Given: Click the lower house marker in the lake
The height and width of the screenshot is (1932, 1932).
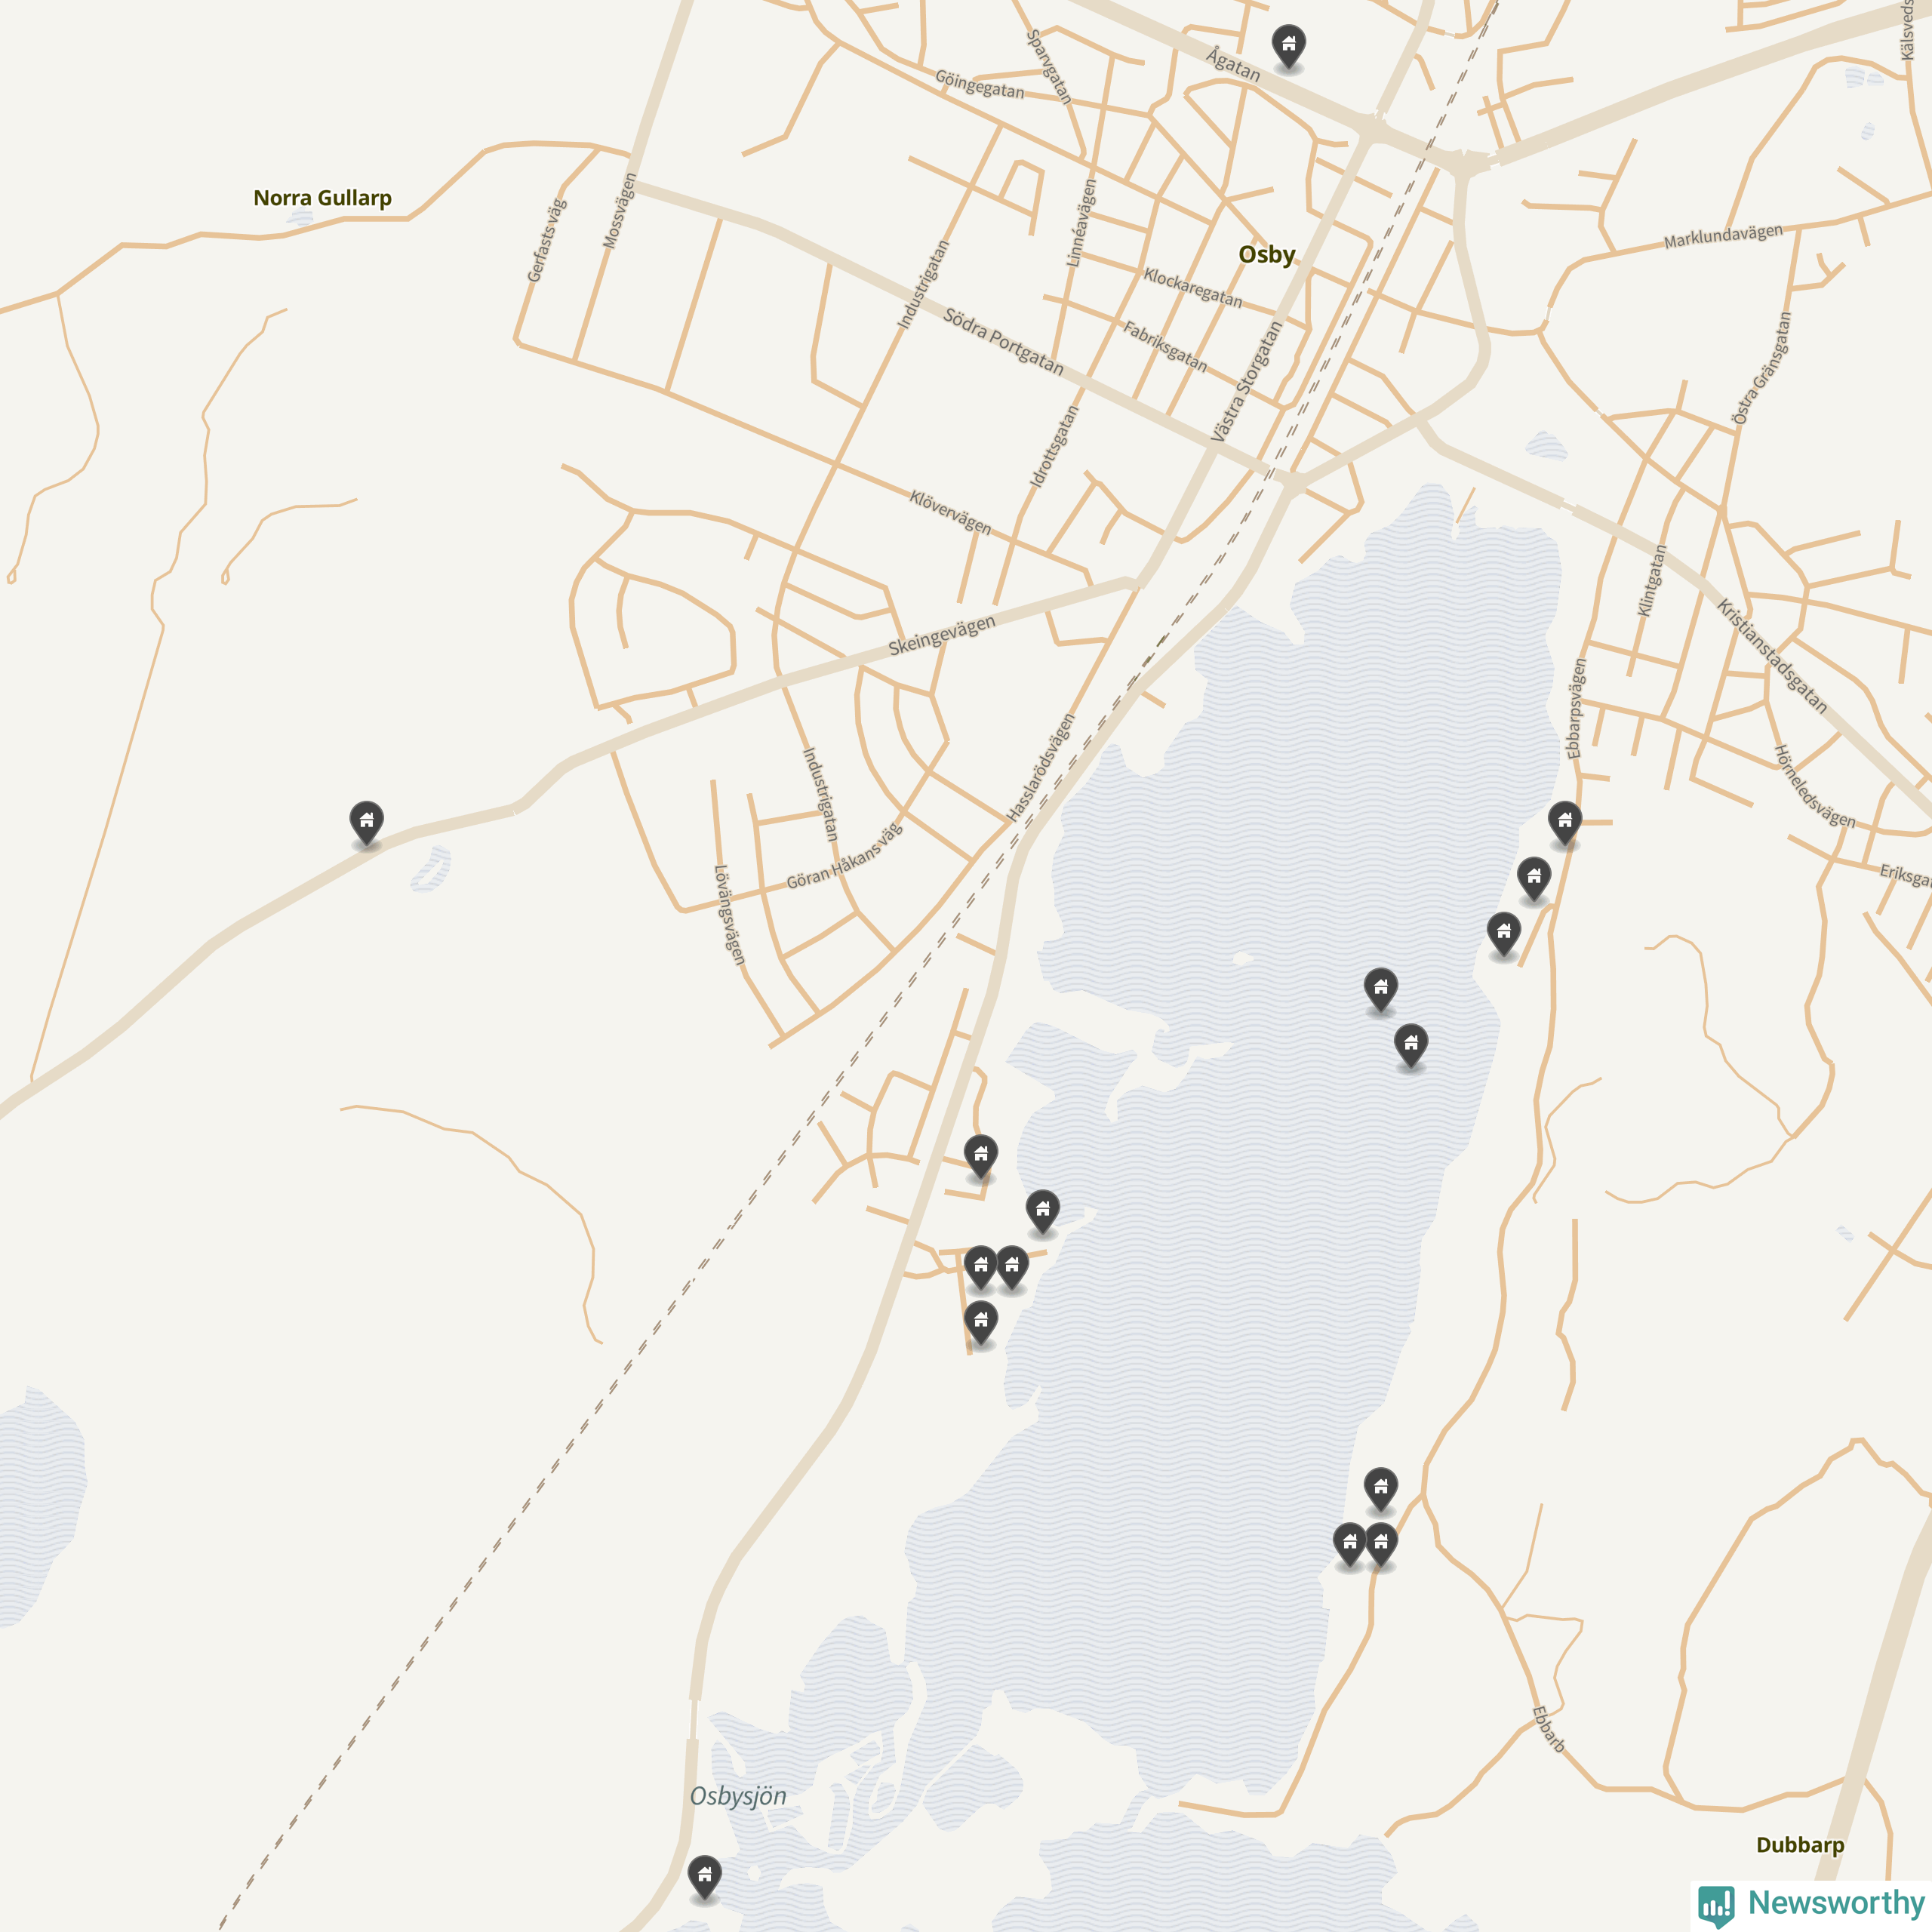Looking at the screenshot, I should click(x=1411, y=1046).
